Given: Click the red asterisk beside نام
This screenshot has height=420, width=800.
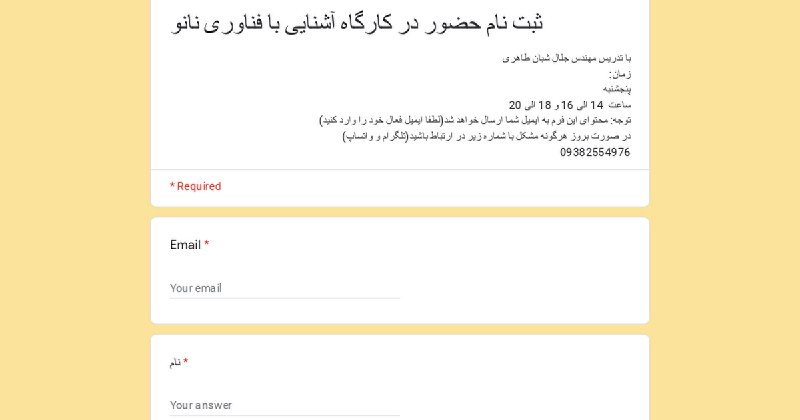Looking at the screenshot, I should 186,361.
